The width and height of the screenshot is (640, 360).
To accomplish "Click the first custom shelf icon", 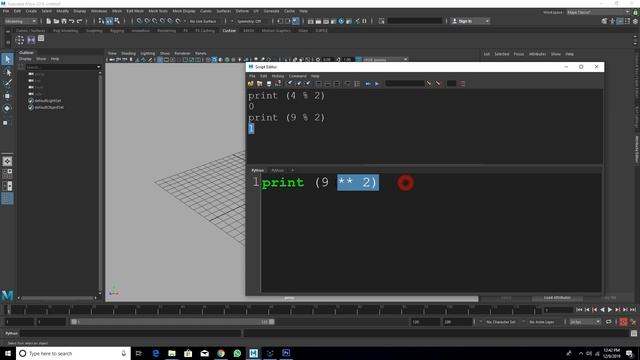I will point(20,40).
